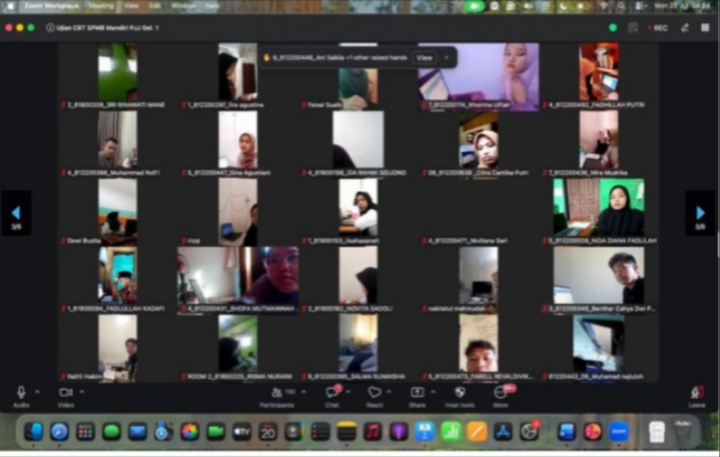Expand the video options arrow

(x=82, y=392)
